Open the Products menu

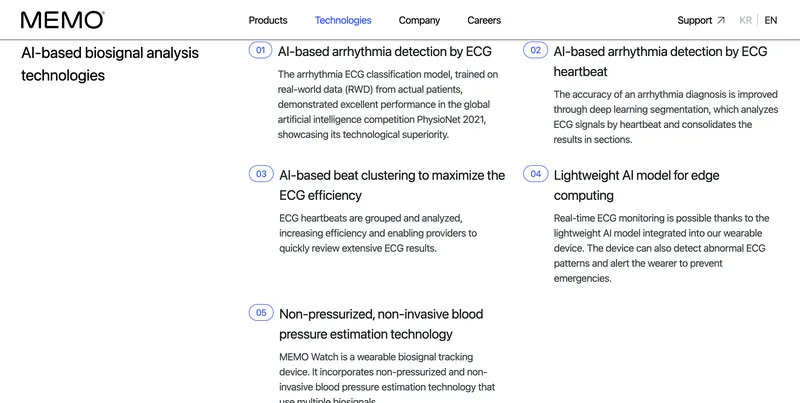[x=268, y=20]
